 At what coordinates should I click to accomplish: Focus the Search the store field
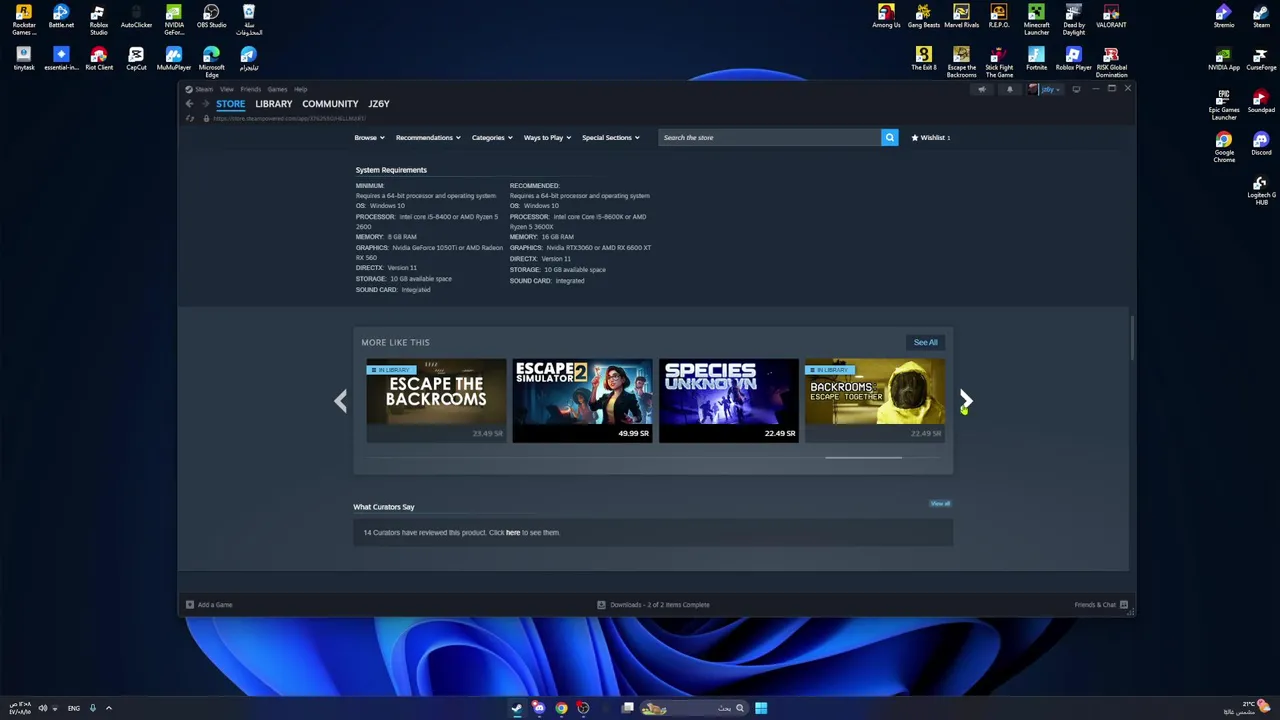(x=768, y=137)
